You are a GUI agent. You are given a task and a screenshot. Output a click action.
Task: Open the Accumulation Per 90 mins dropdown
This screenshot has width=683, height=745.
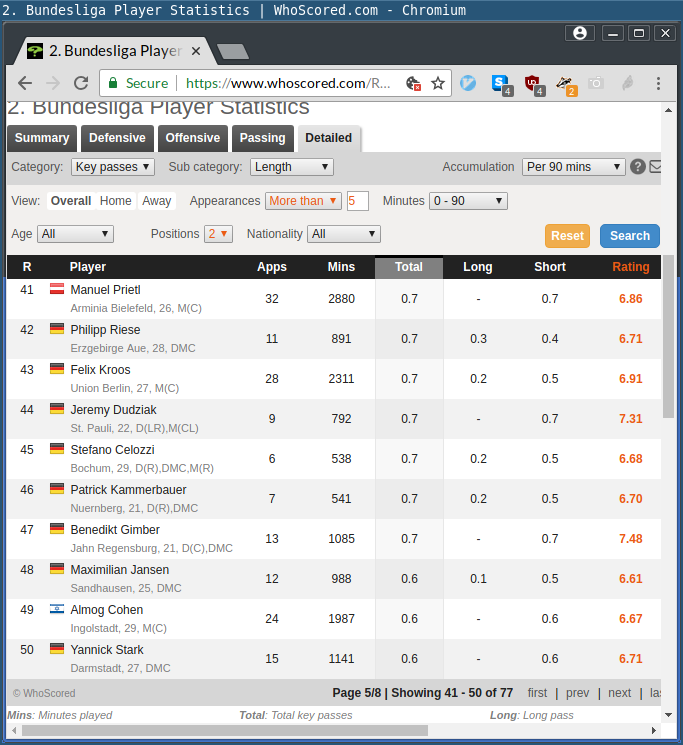(x=573, y=167)
